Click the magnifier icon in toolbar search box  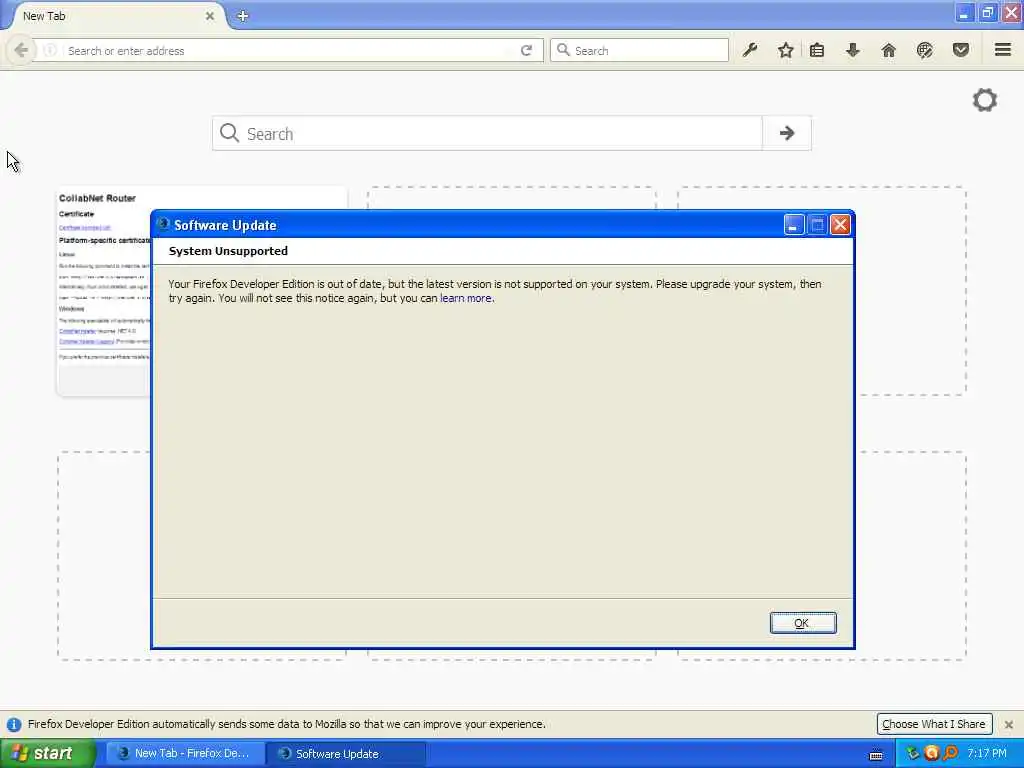click(x=564, y=50)
